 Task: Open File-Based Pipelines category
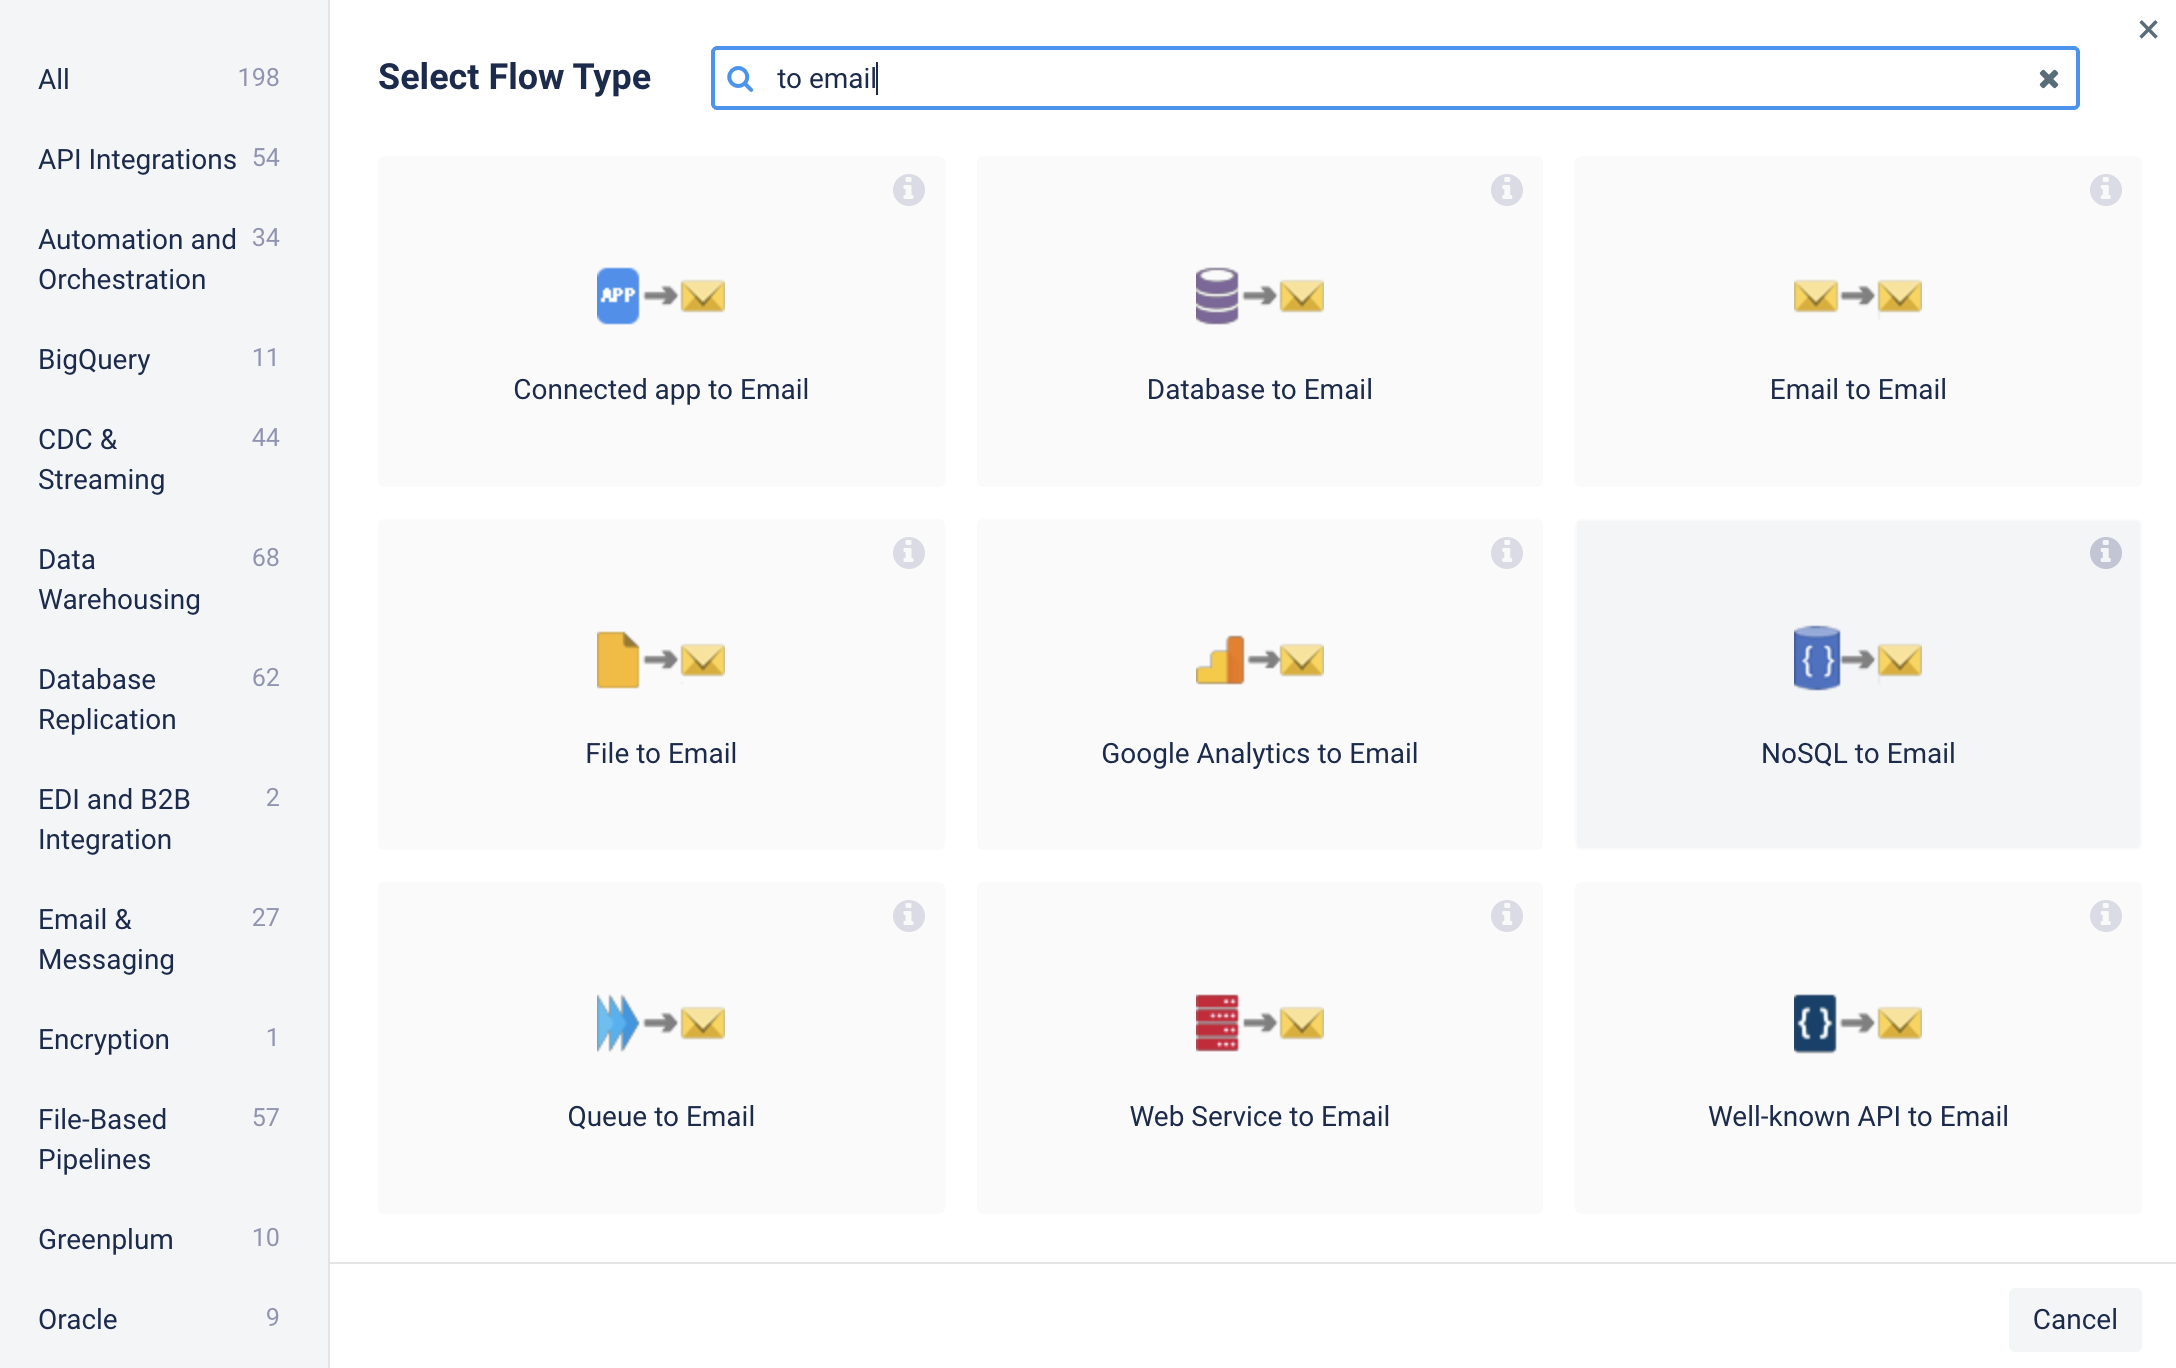coord(159,1138)
